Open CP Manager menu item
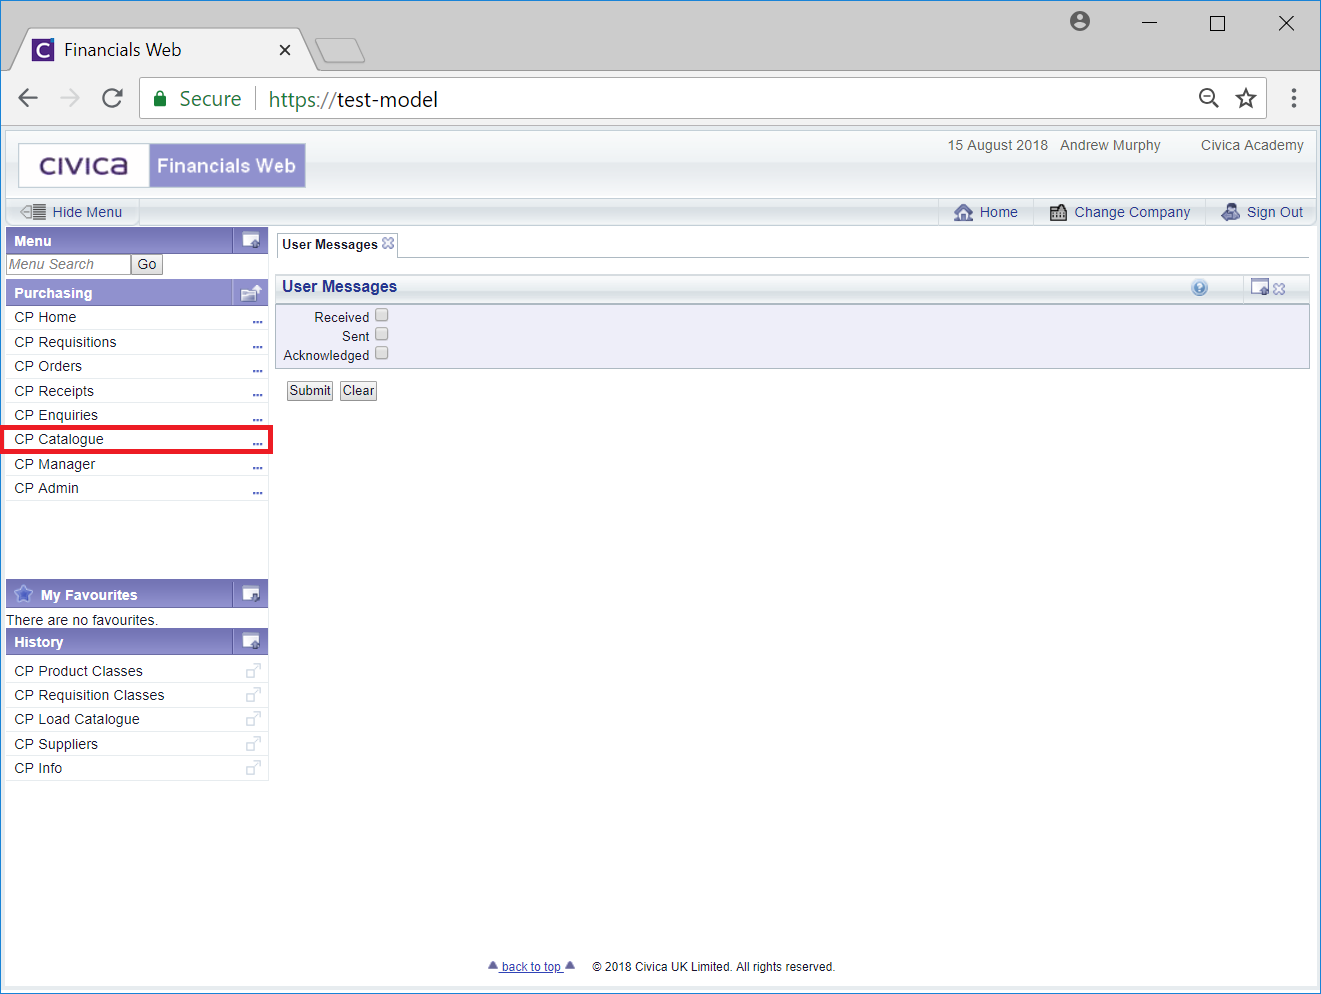 55,464
